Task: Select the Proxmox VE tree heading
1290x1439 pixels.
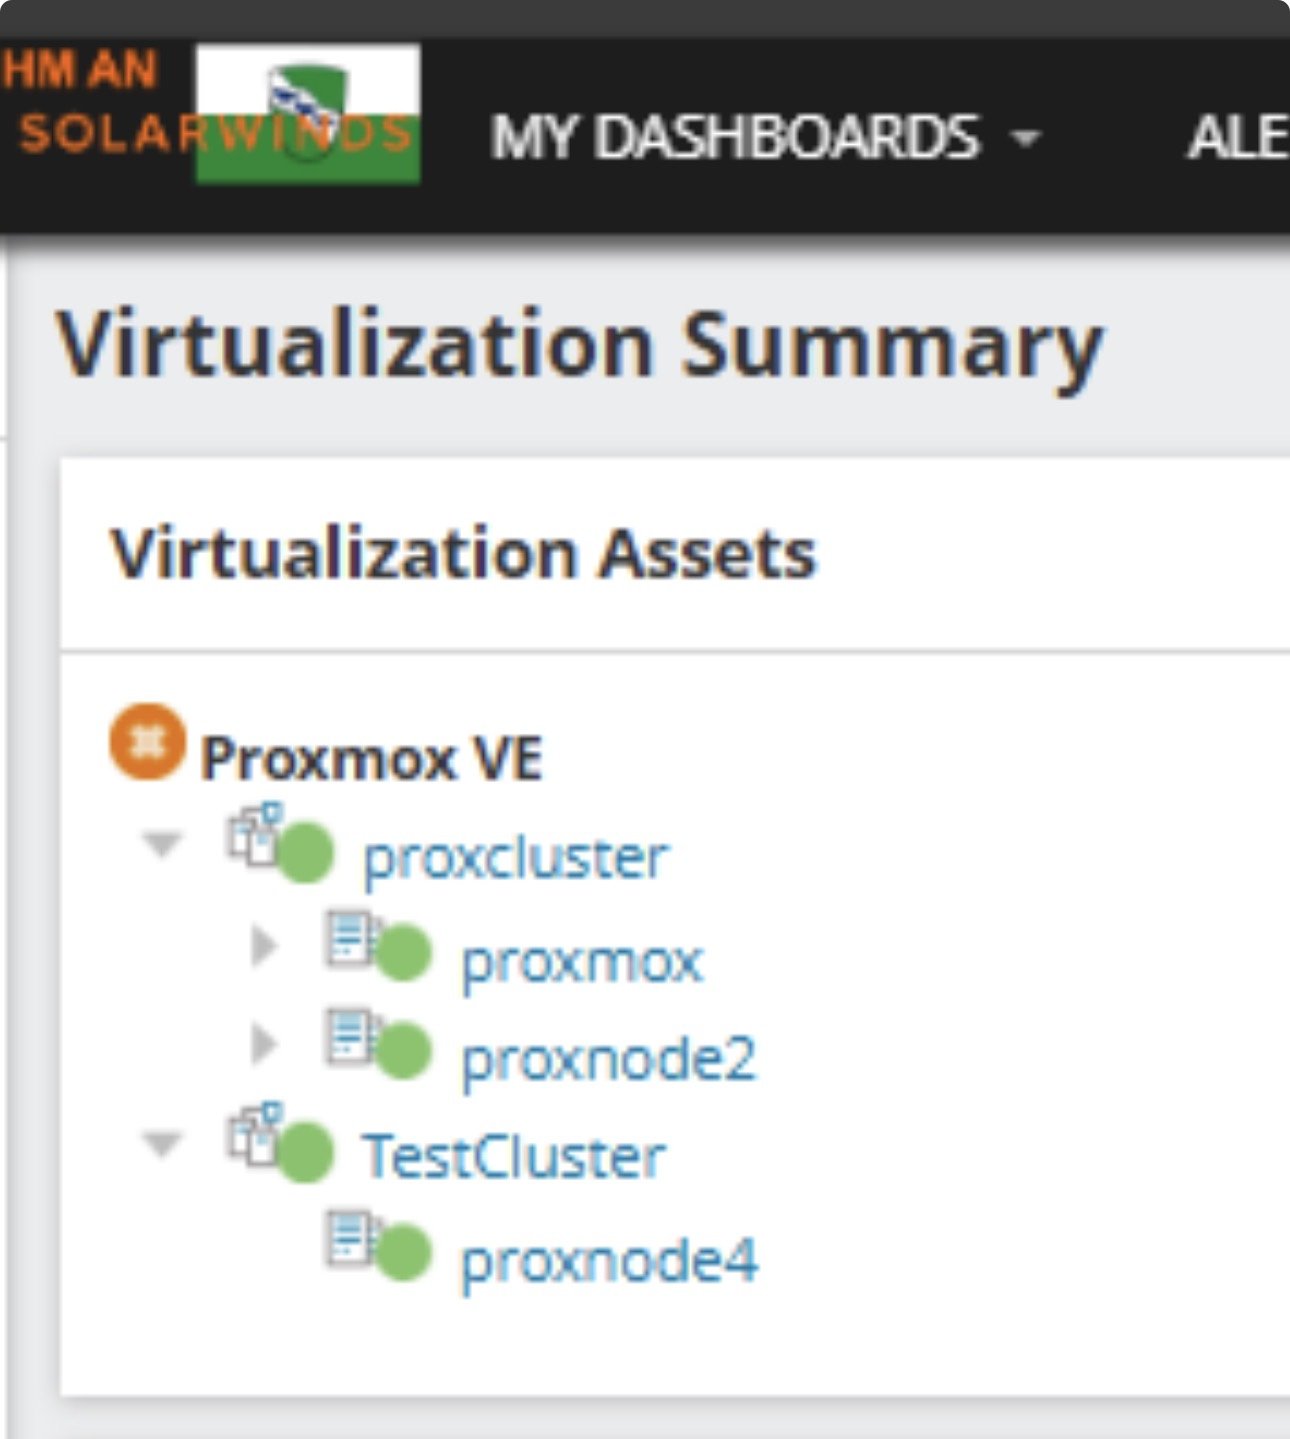Action: (x=371, y=758)
